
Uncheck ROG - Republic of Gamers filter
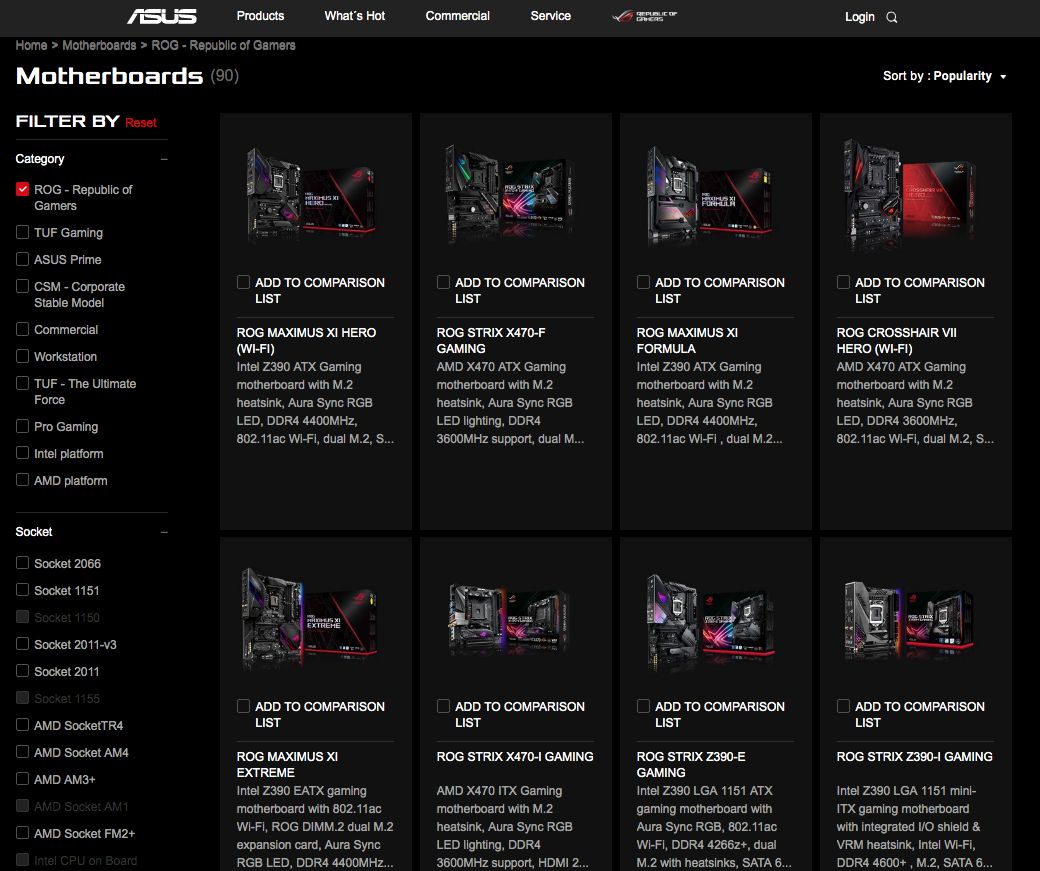pos(23,190)
